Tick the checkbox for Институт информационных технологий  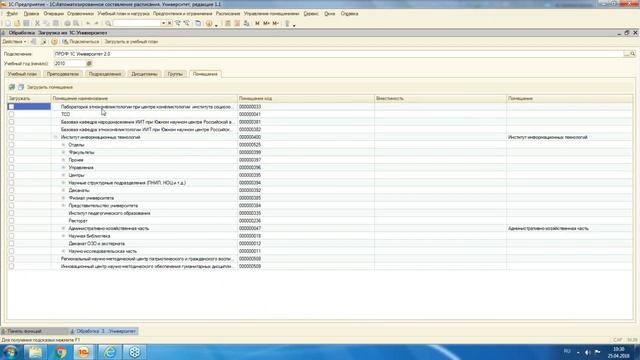tap(11, 137)
